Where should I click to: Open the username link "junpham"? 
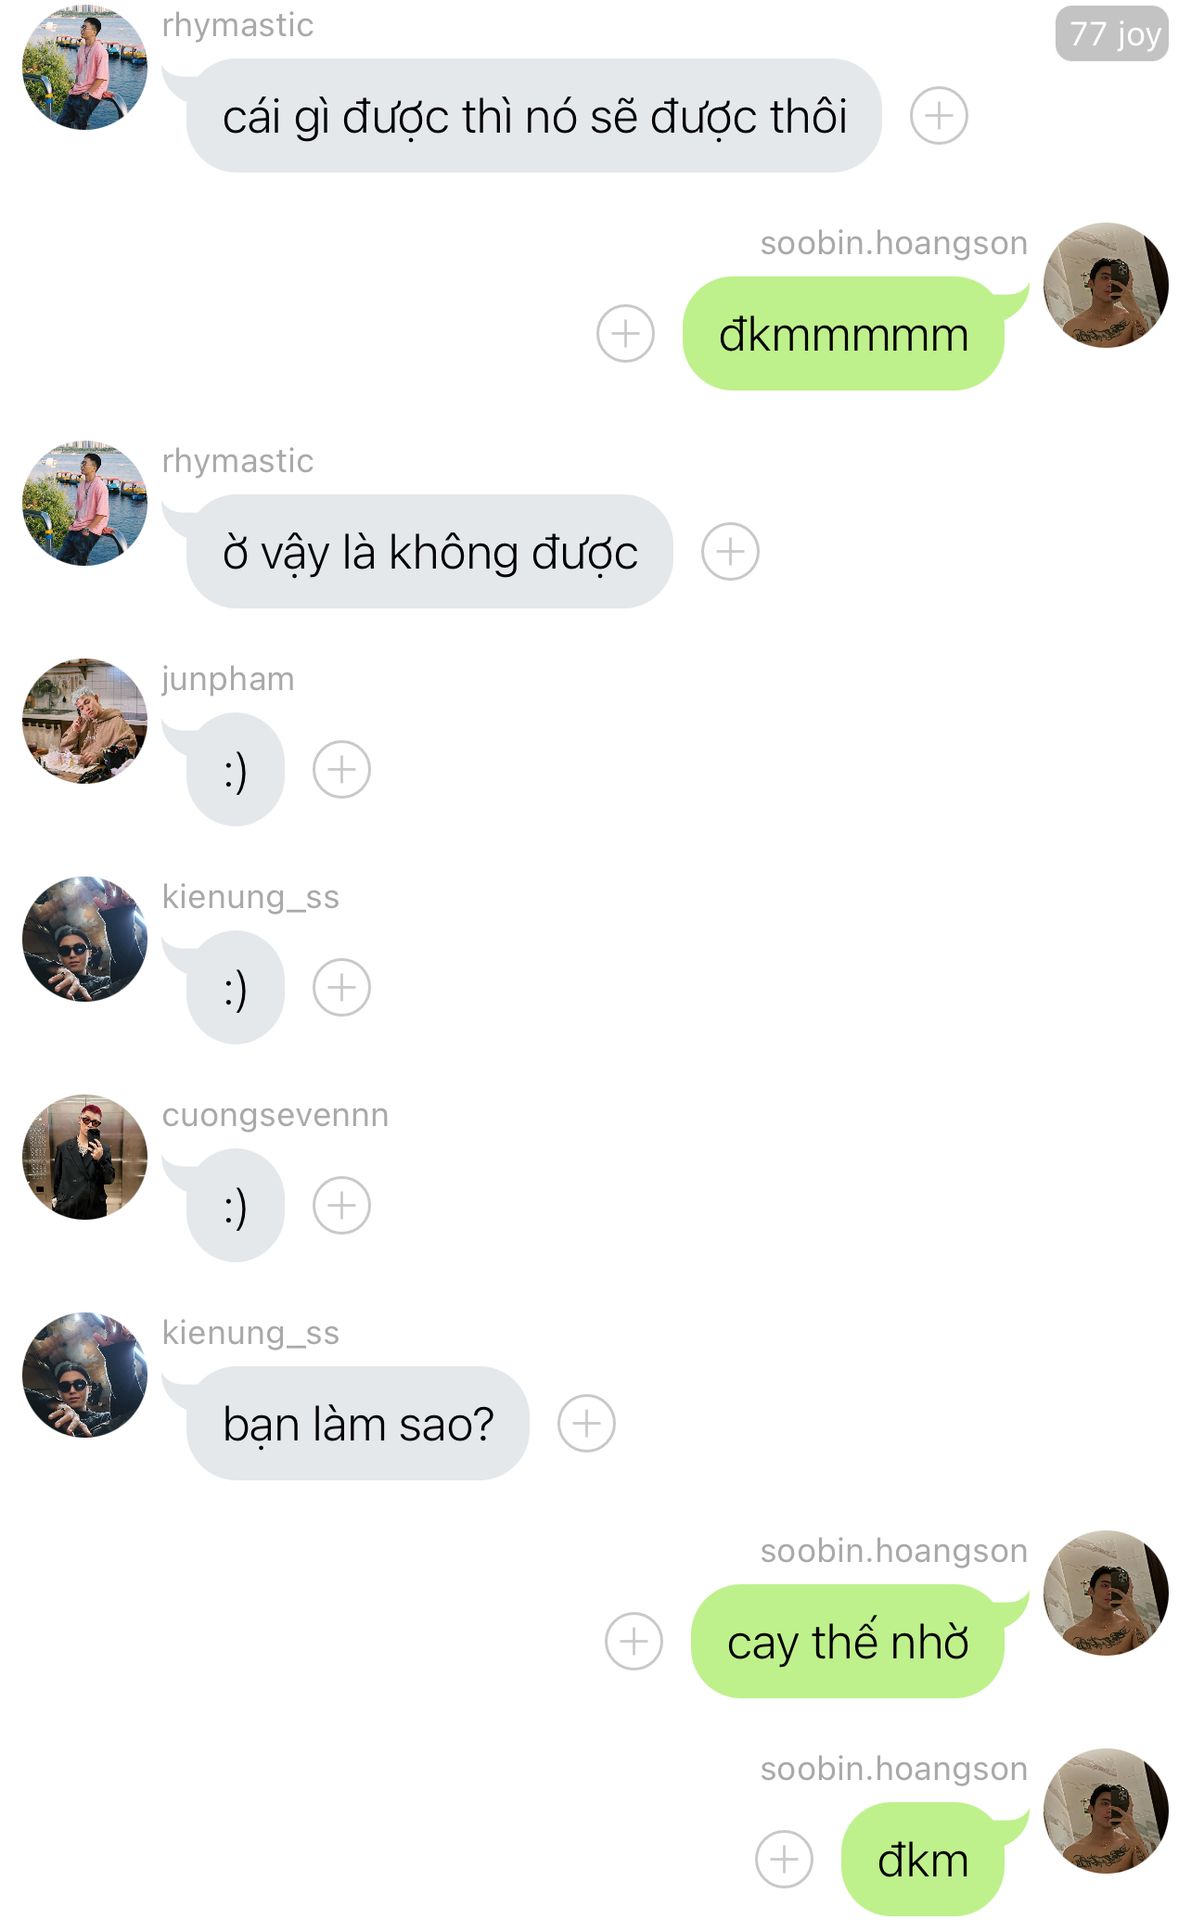click(x=228, y=679)
